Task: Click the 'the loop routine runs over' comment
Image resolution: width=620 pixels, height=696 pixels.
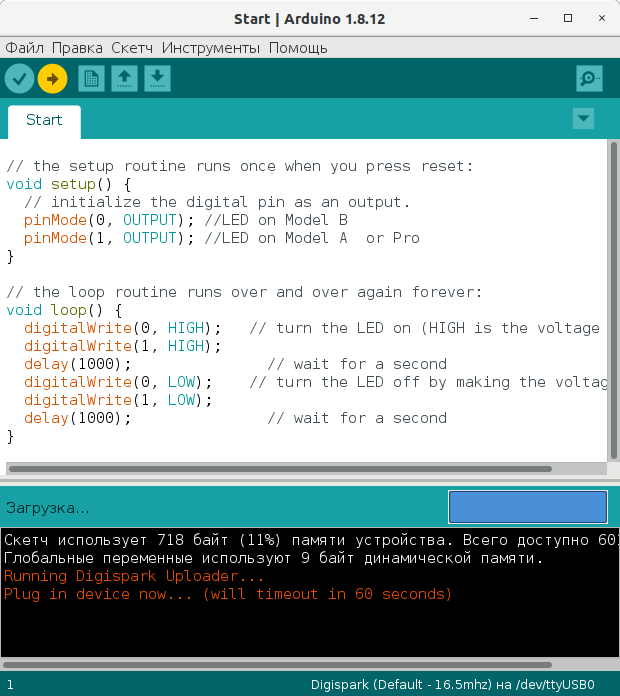Action: click(244, 293)
